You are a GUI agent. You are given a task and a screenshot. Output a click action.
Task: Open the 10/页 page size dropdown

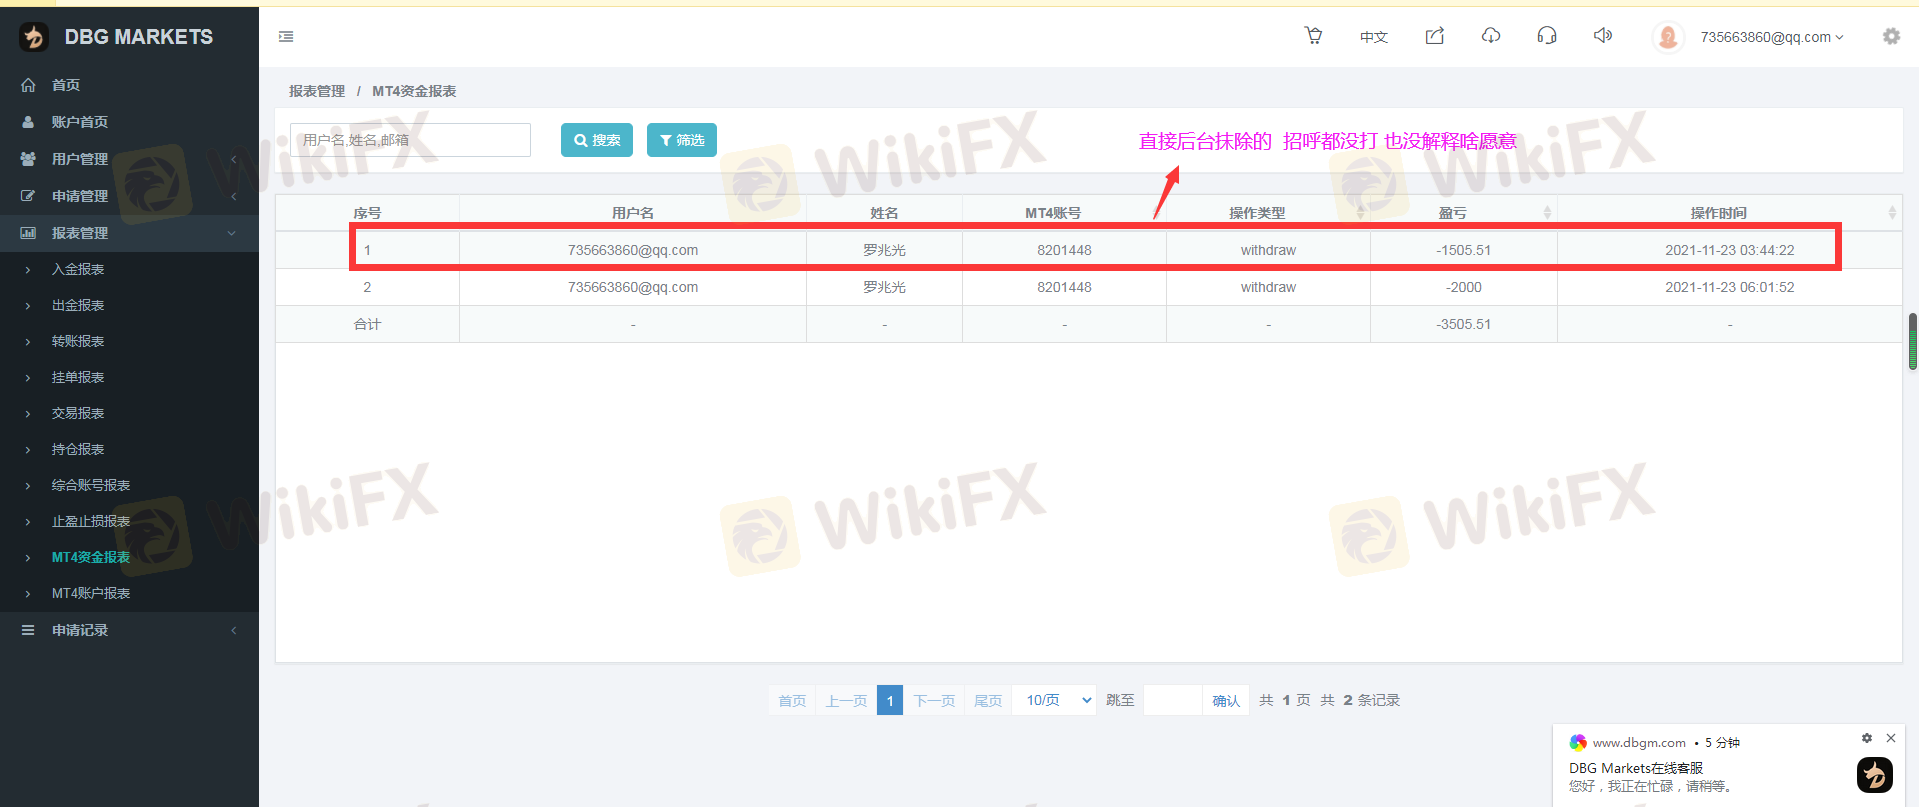click(x=1055, y=700)
